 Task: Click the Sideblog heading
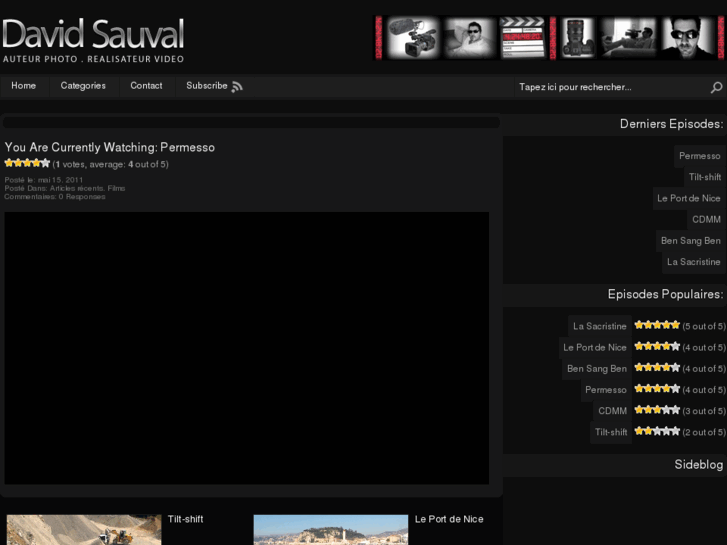(x=698, y=465)
